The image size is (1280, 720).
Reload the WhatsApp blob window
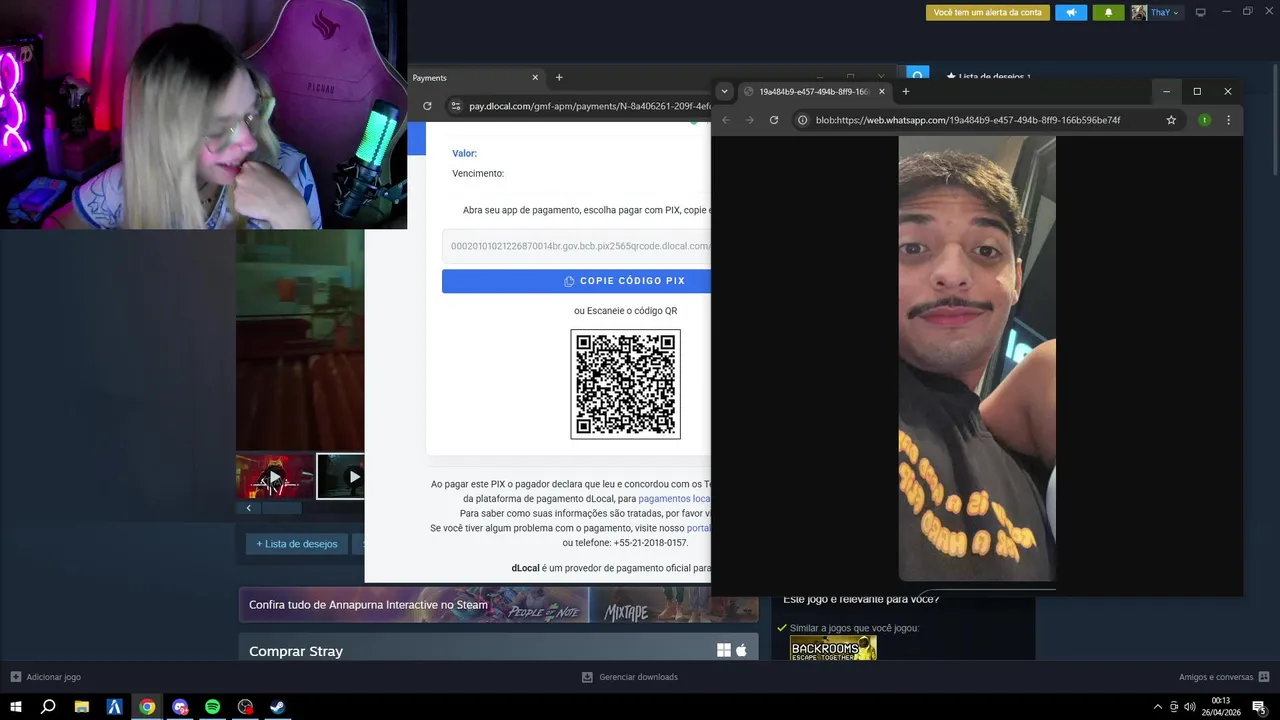774,120
